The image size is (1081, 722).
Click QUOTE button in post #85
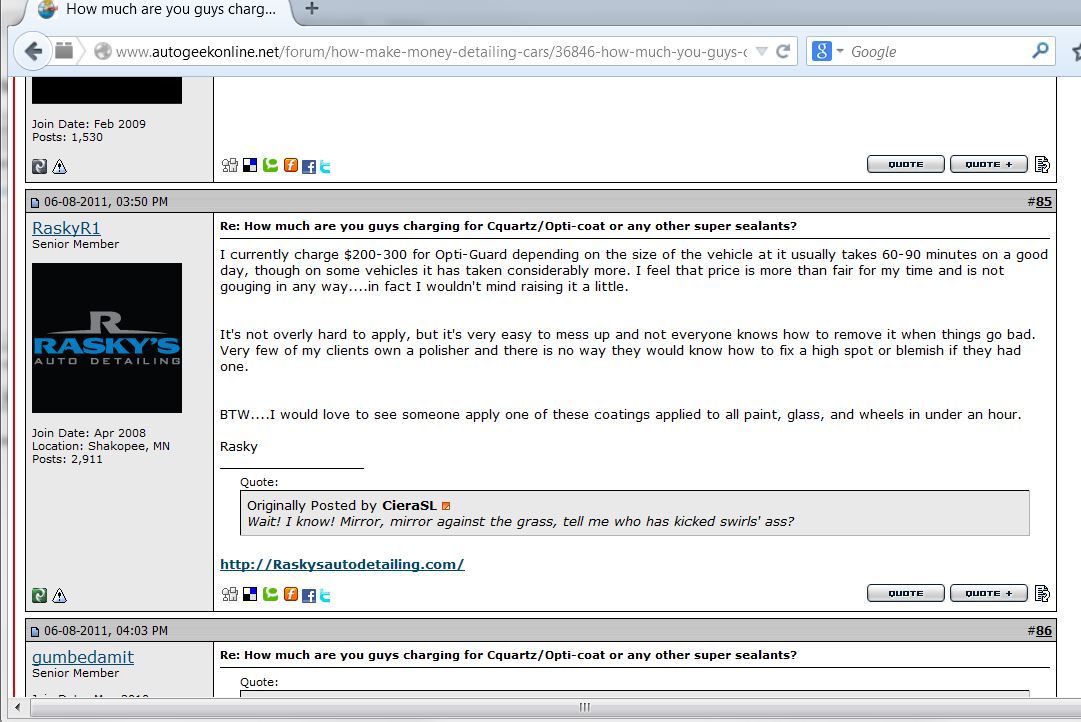pyautogui.click(x=905, y=593)
